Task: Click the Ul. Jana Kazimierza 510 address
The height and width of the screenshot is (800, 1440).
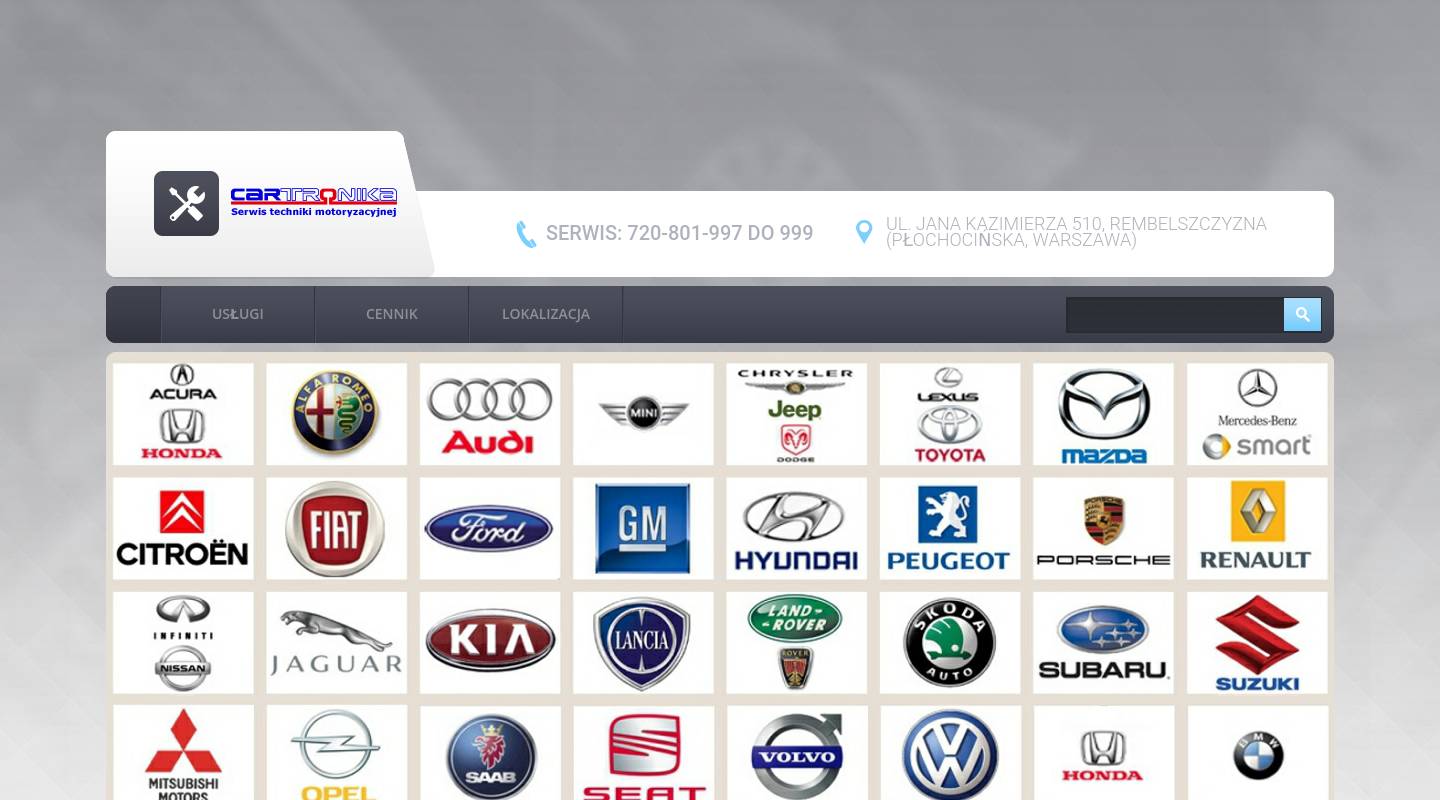Action: [1076, 232]
